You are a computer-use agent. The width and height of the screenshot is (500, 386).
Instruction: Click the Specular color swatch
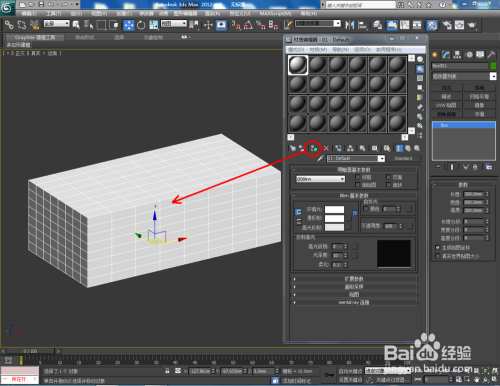334,227
